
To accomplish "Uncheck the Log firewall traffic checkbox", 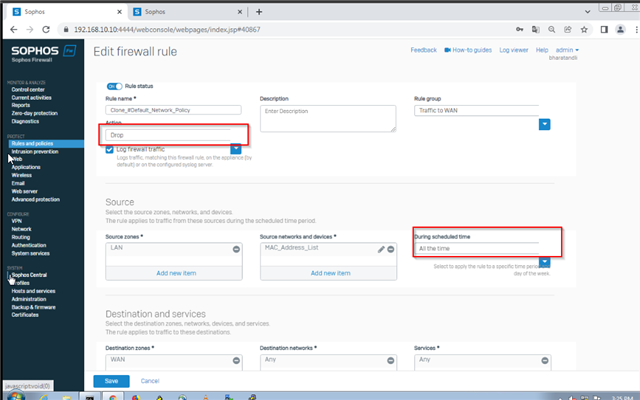I will tap(109, 149).
